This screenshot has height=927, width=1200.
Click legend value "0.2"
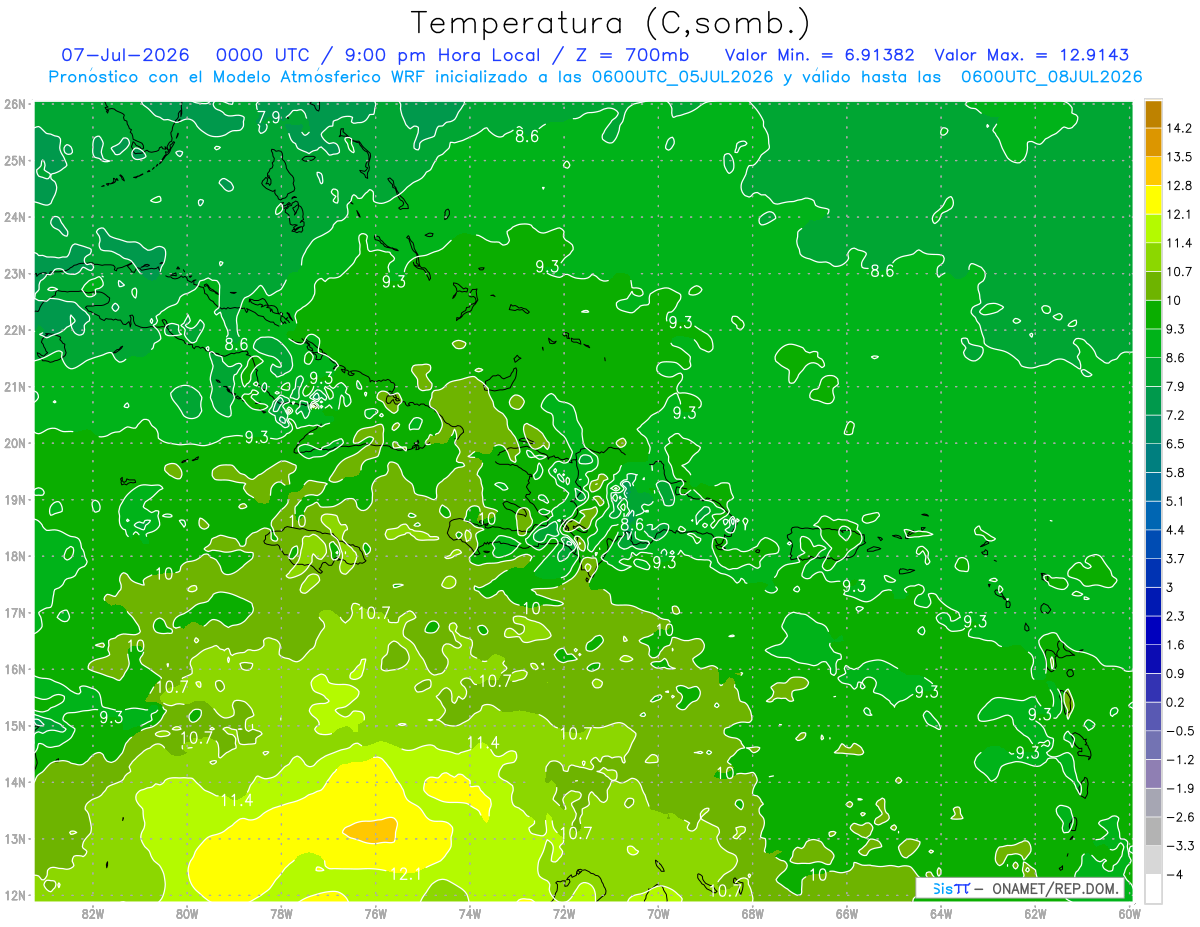(1175, 702)
